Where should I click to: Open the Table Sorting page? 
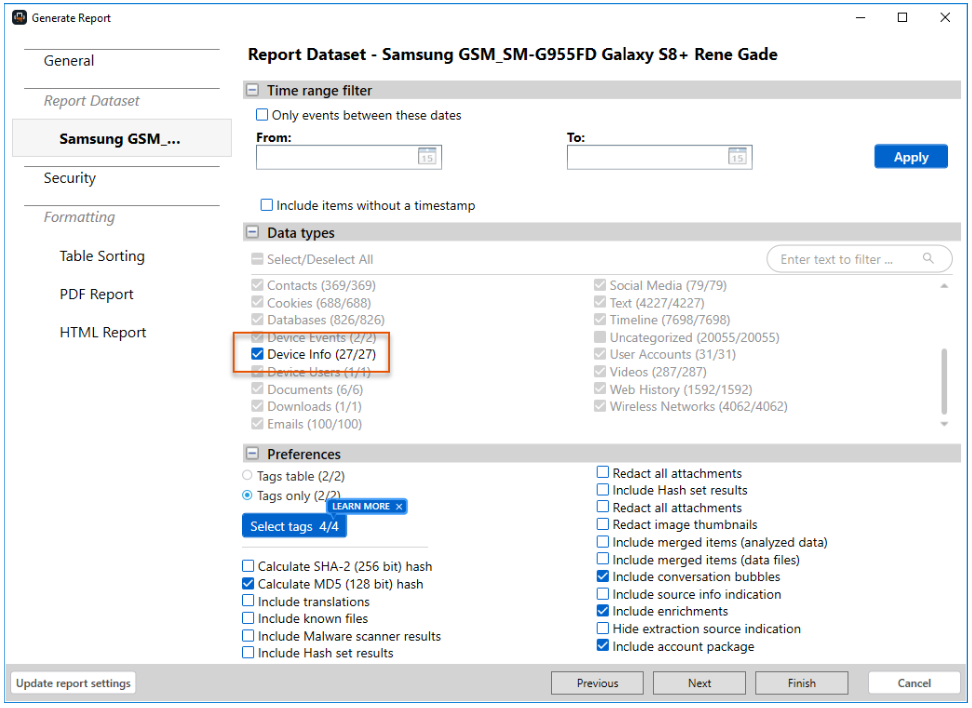tap(102, 256)
